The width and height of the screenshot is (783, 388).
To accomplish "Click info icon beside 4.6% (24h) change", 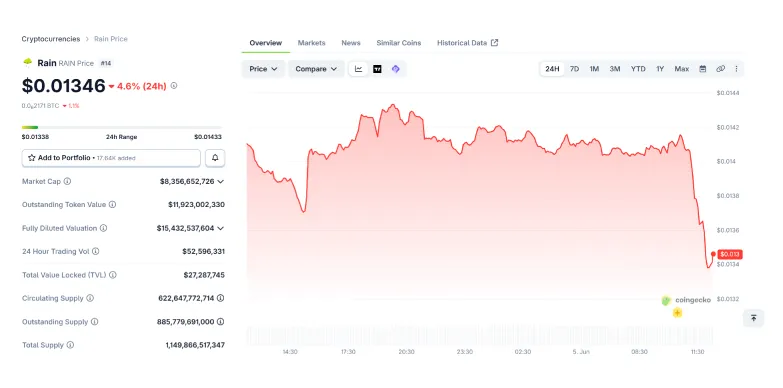I will pos(174,86).
